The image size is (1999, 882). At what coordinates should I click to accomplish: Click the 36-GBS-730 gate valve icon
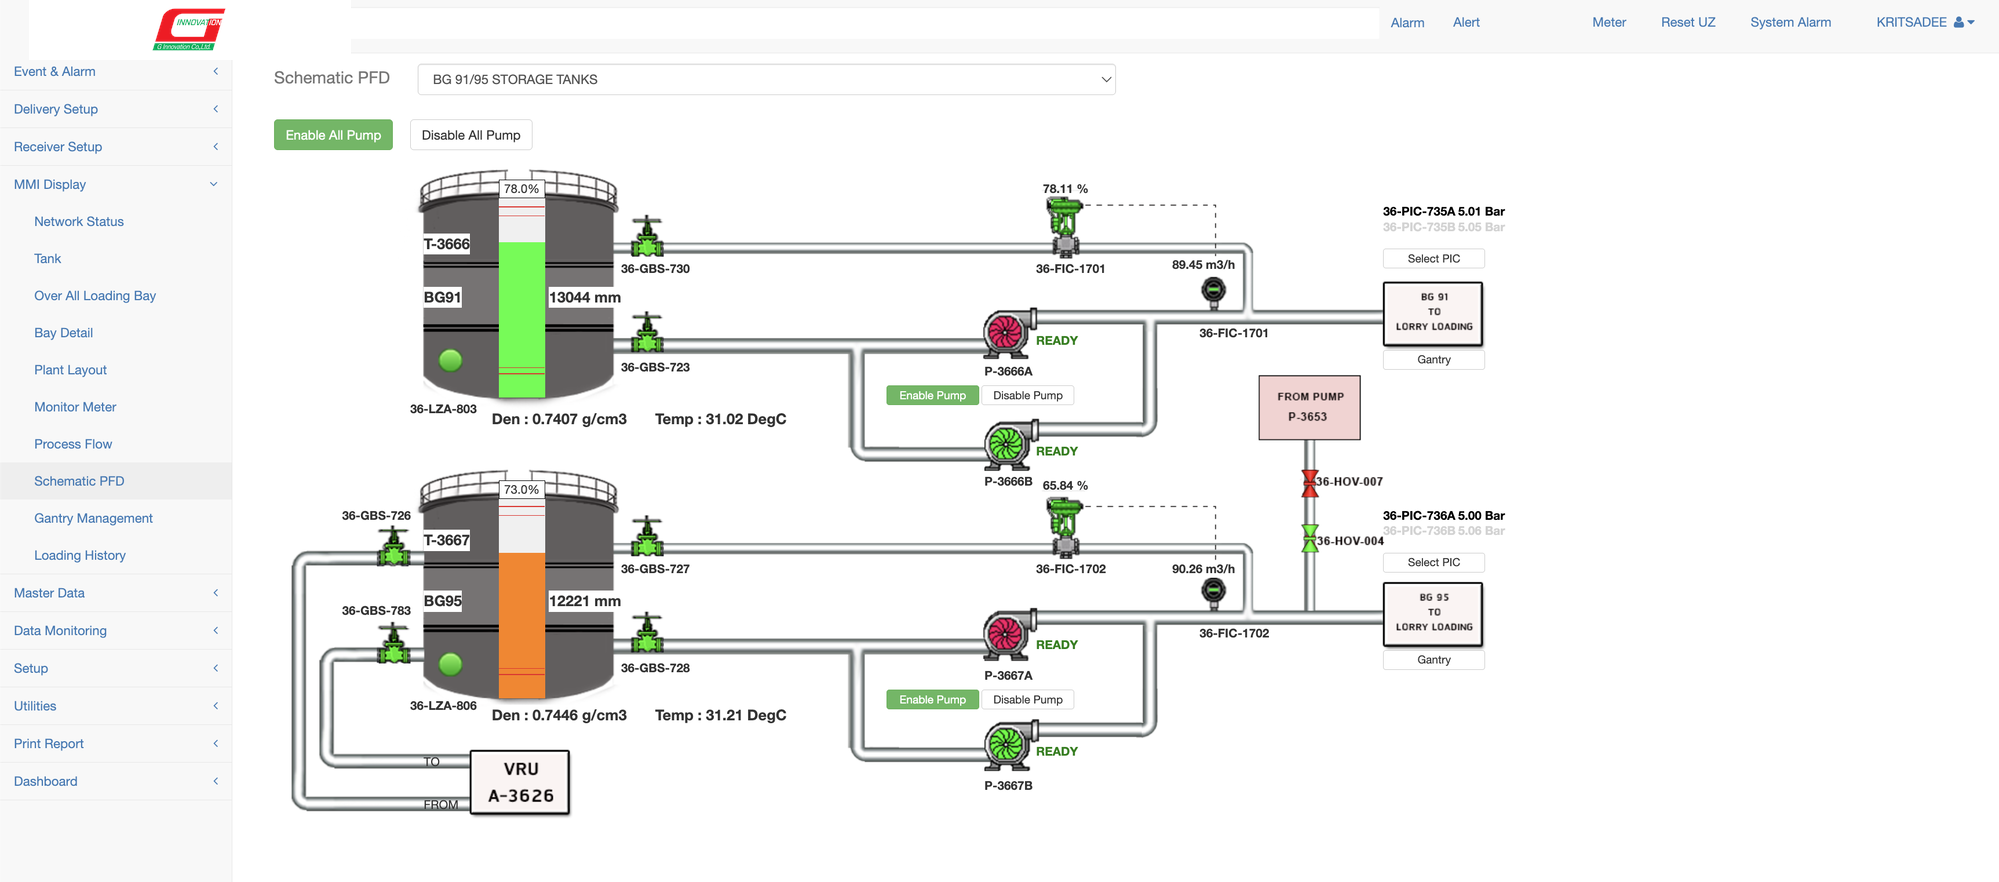point(647,237)
